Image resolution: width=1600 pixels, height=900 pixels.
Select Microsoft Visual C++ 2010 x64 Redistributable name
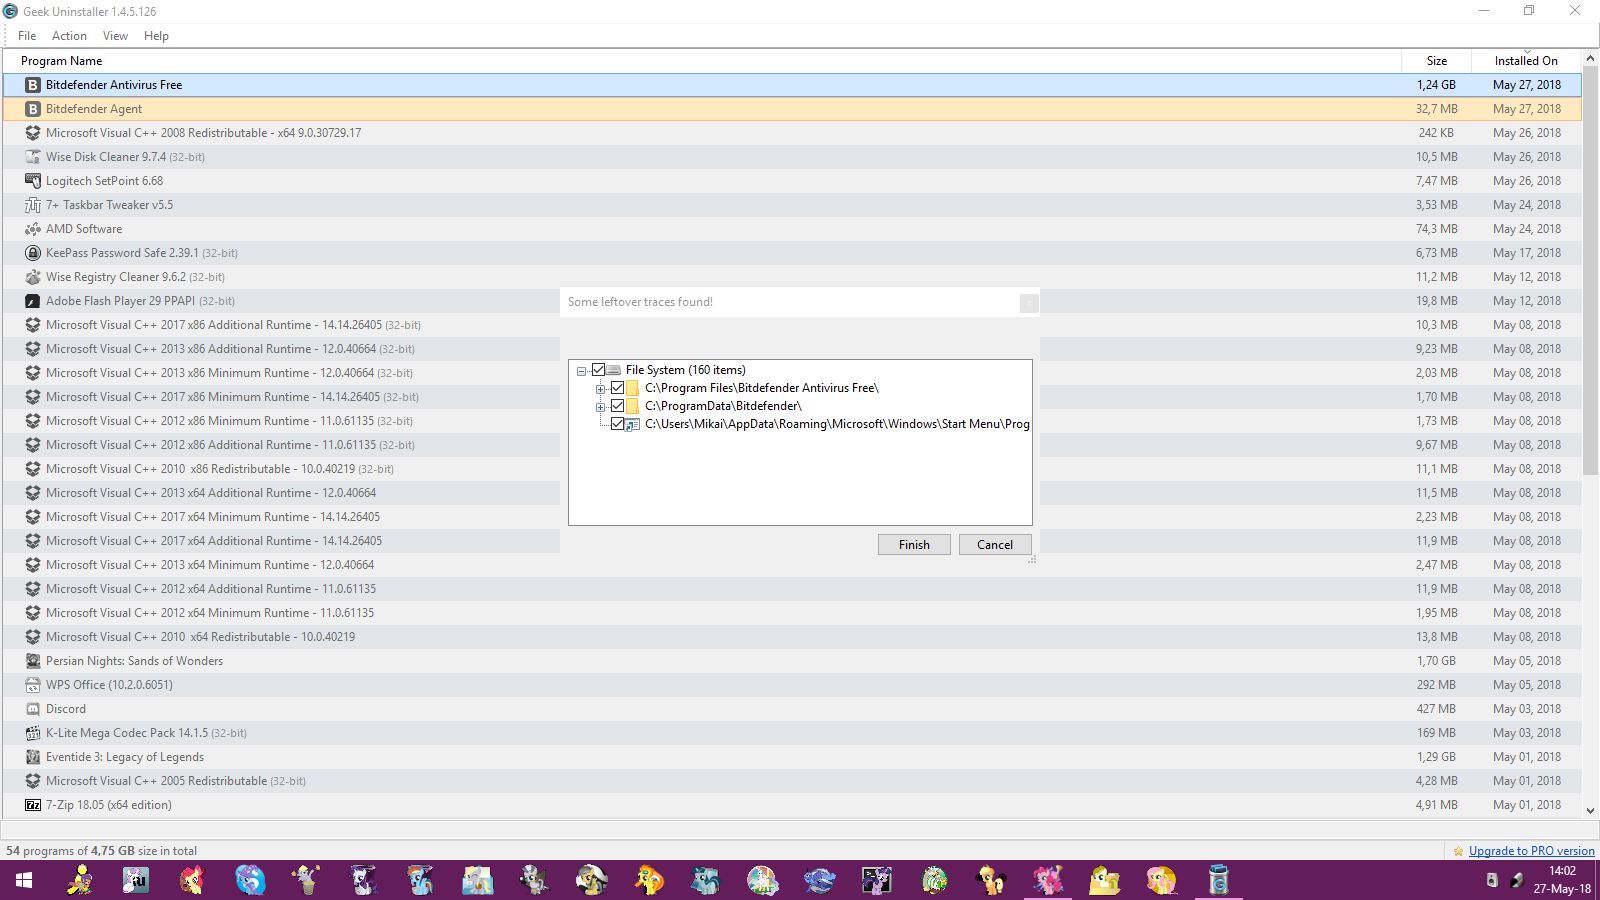click(x=200, y=637)
